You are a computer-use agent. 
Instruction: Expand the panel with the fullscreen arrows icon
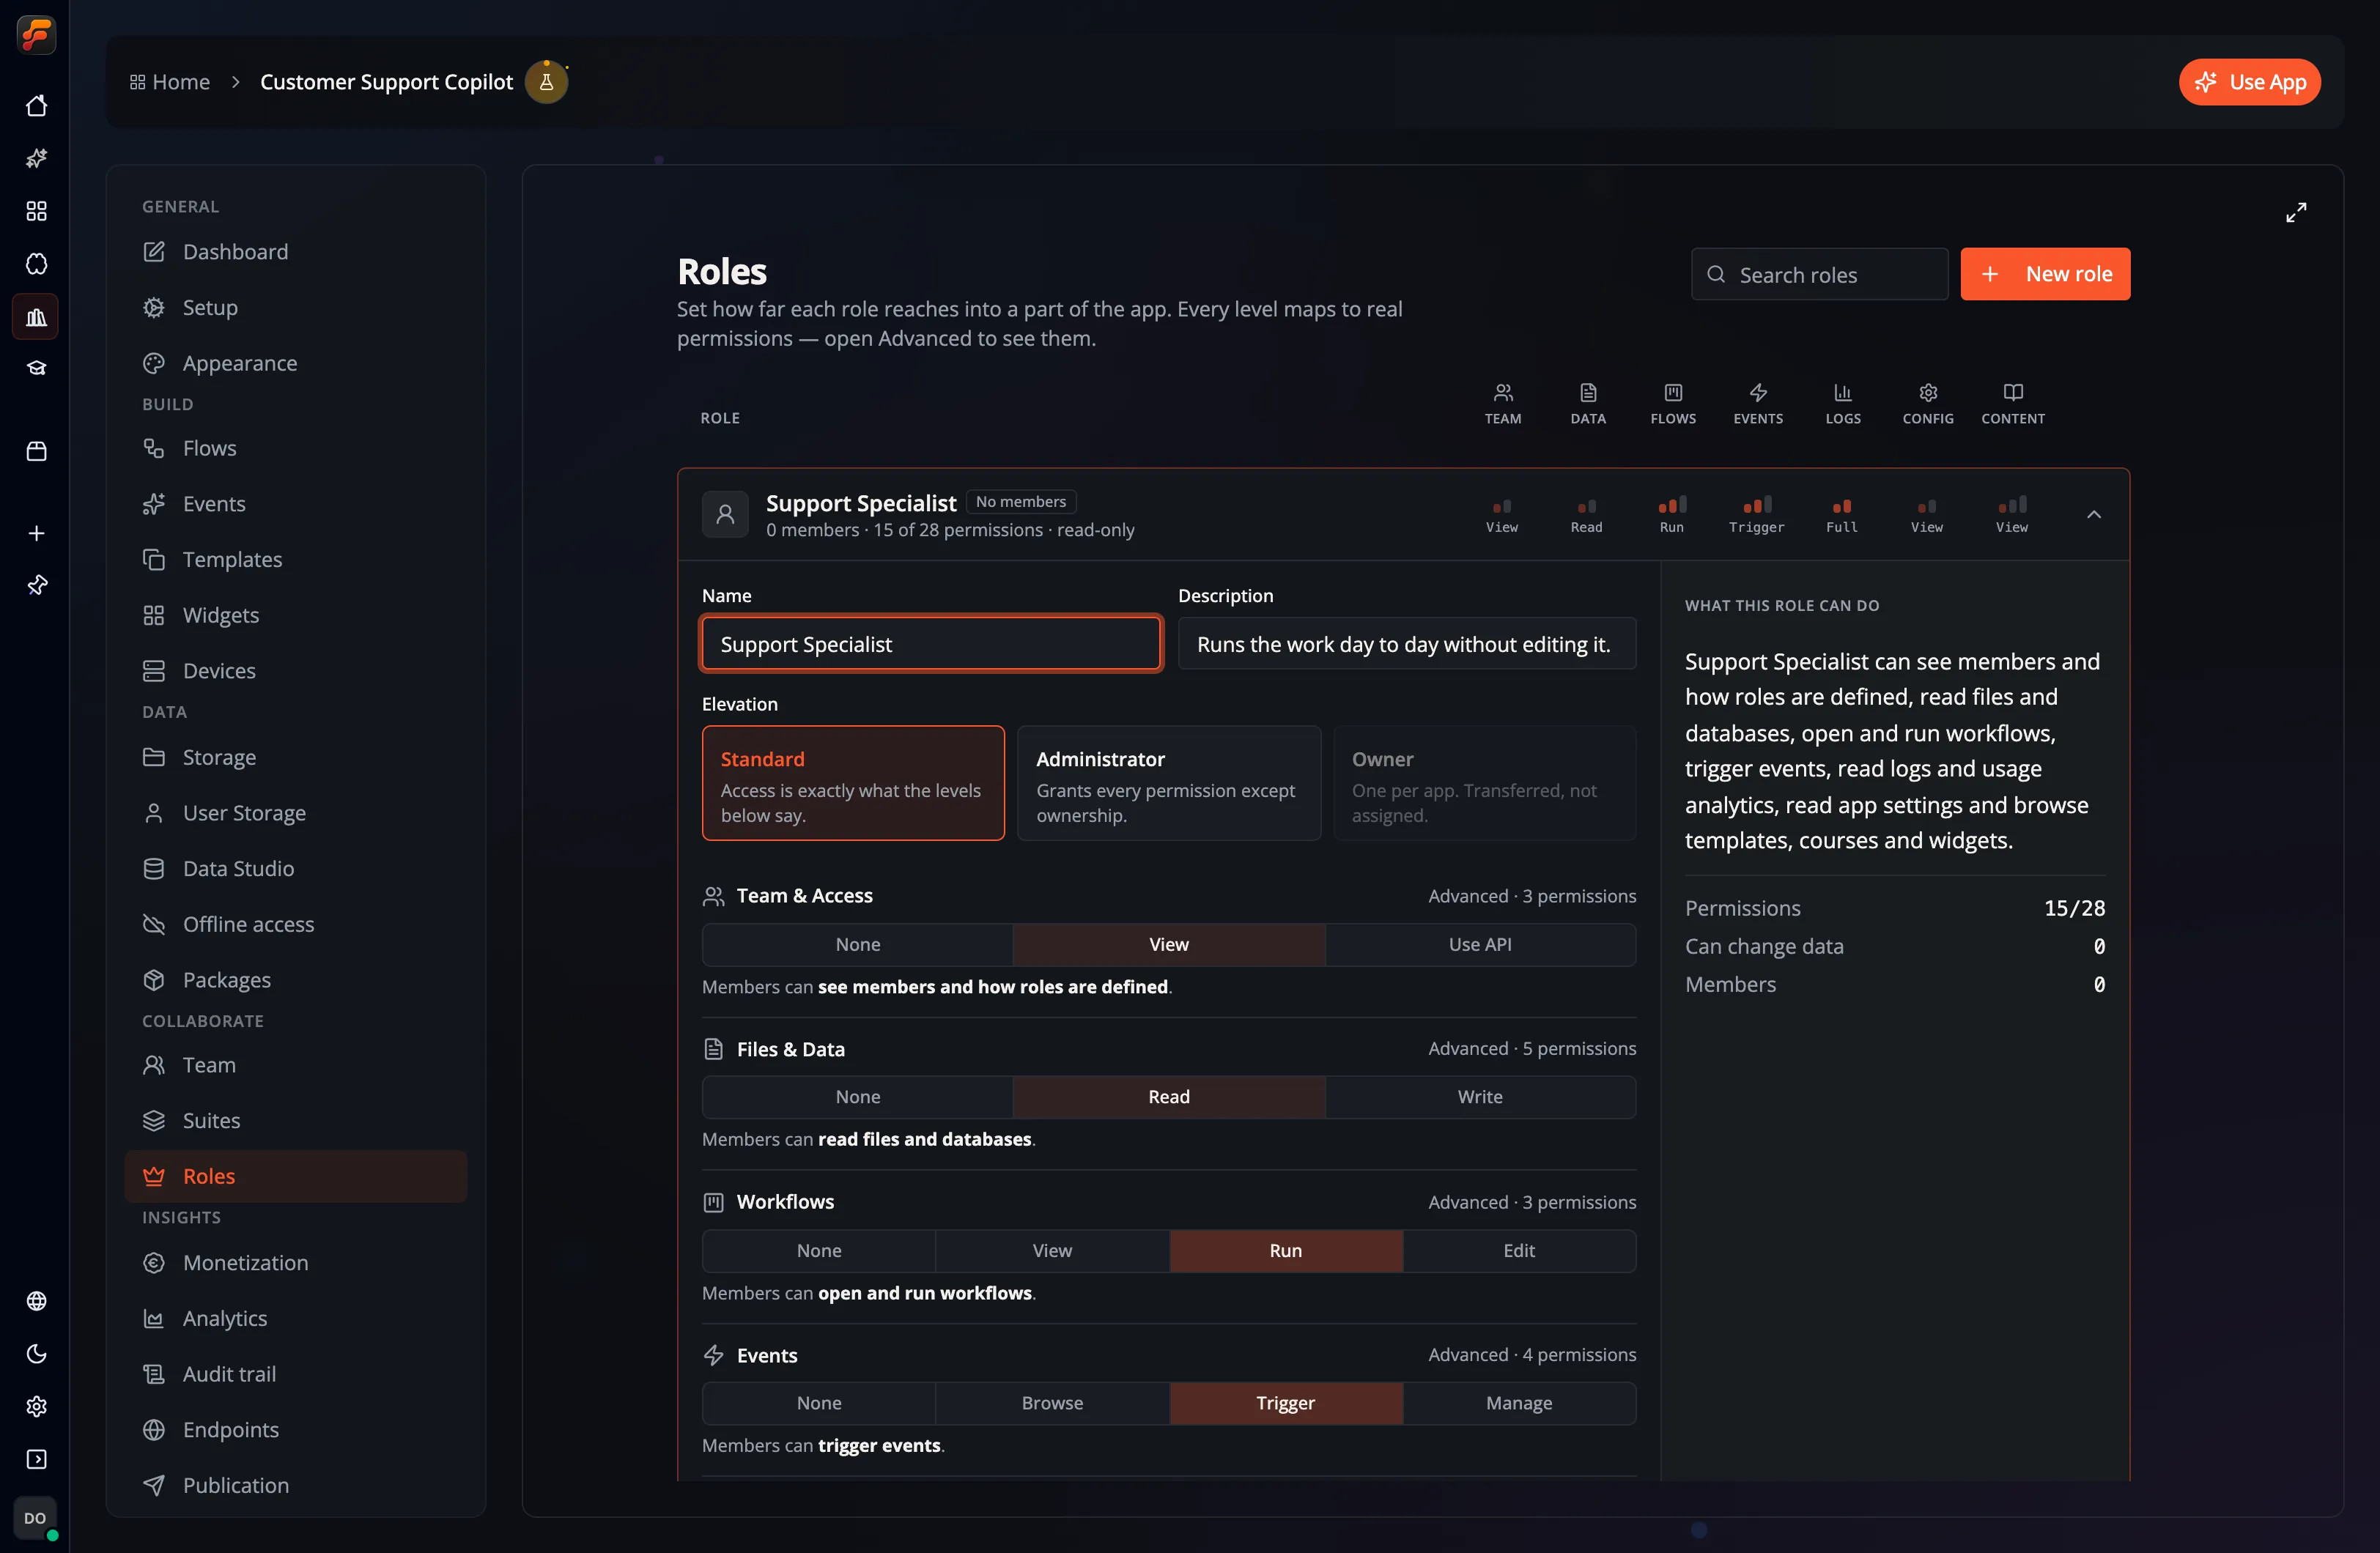2296,212
